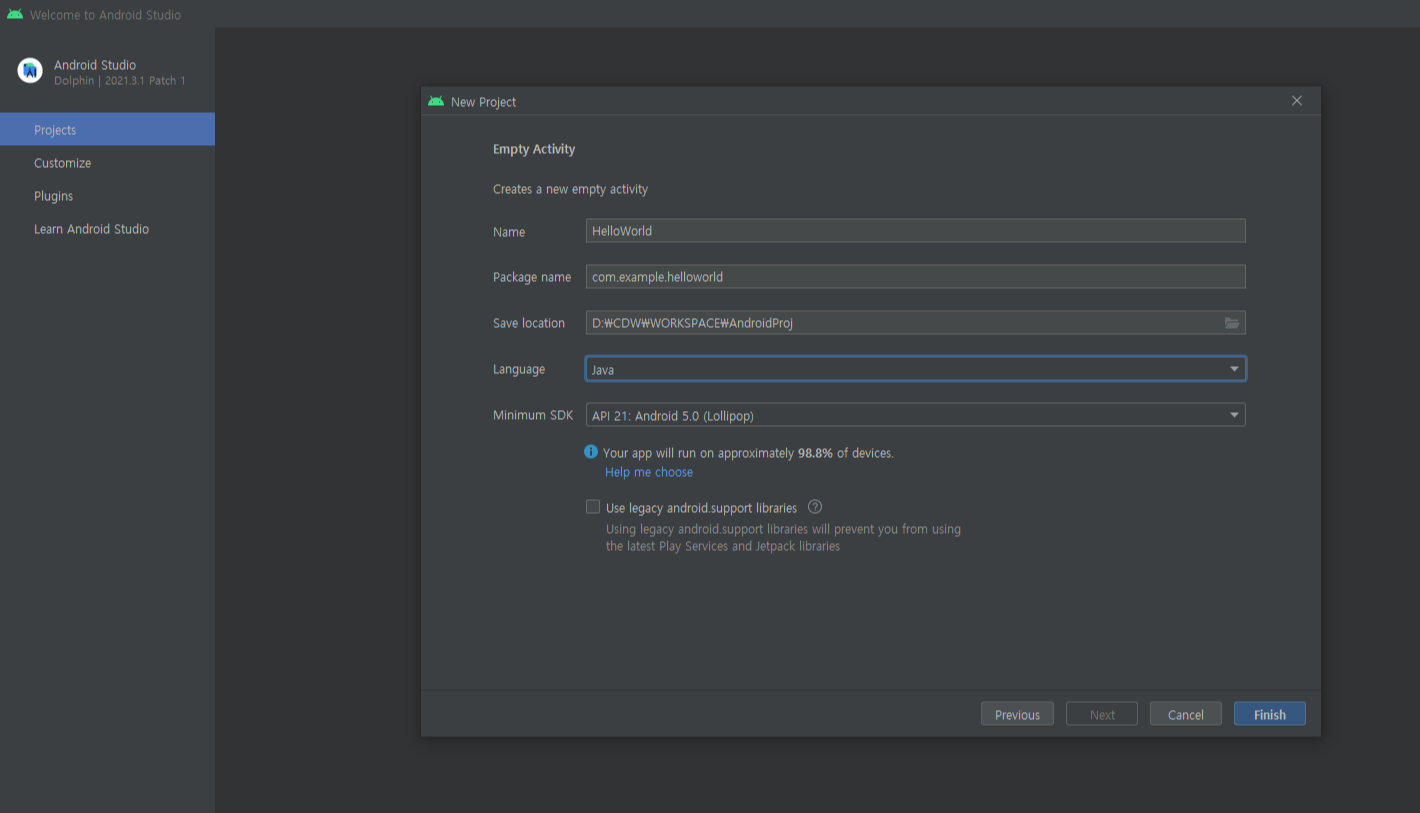Open the Language dropdown showing Java
The image size is (1420, 813).
(915, 369)
